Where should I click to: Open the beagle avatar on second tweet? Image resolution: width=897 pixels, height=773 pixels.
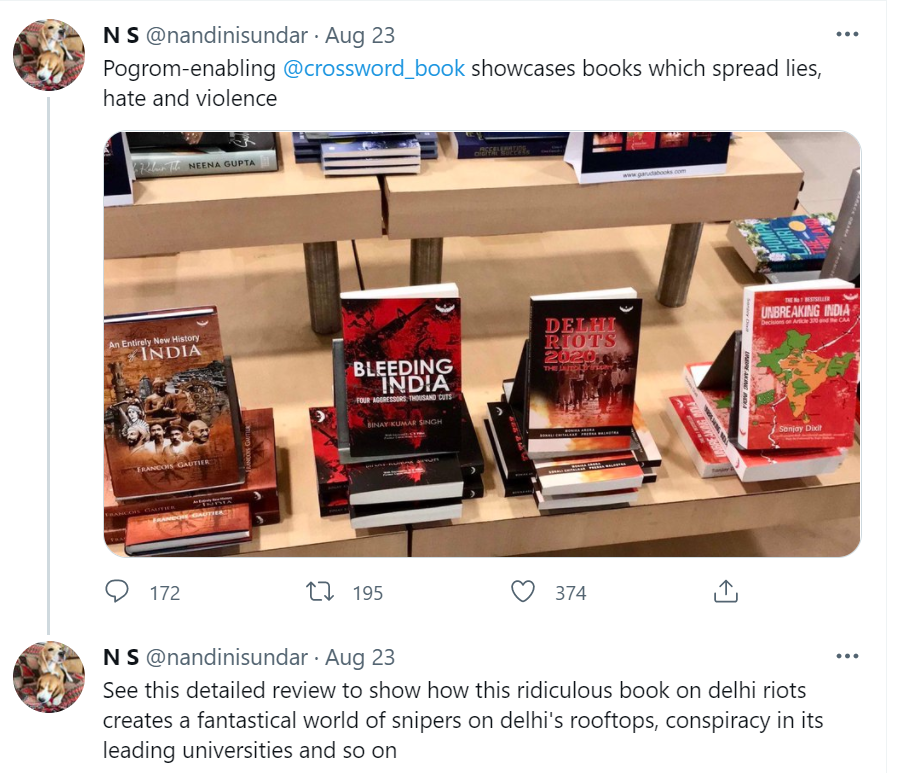49,676
